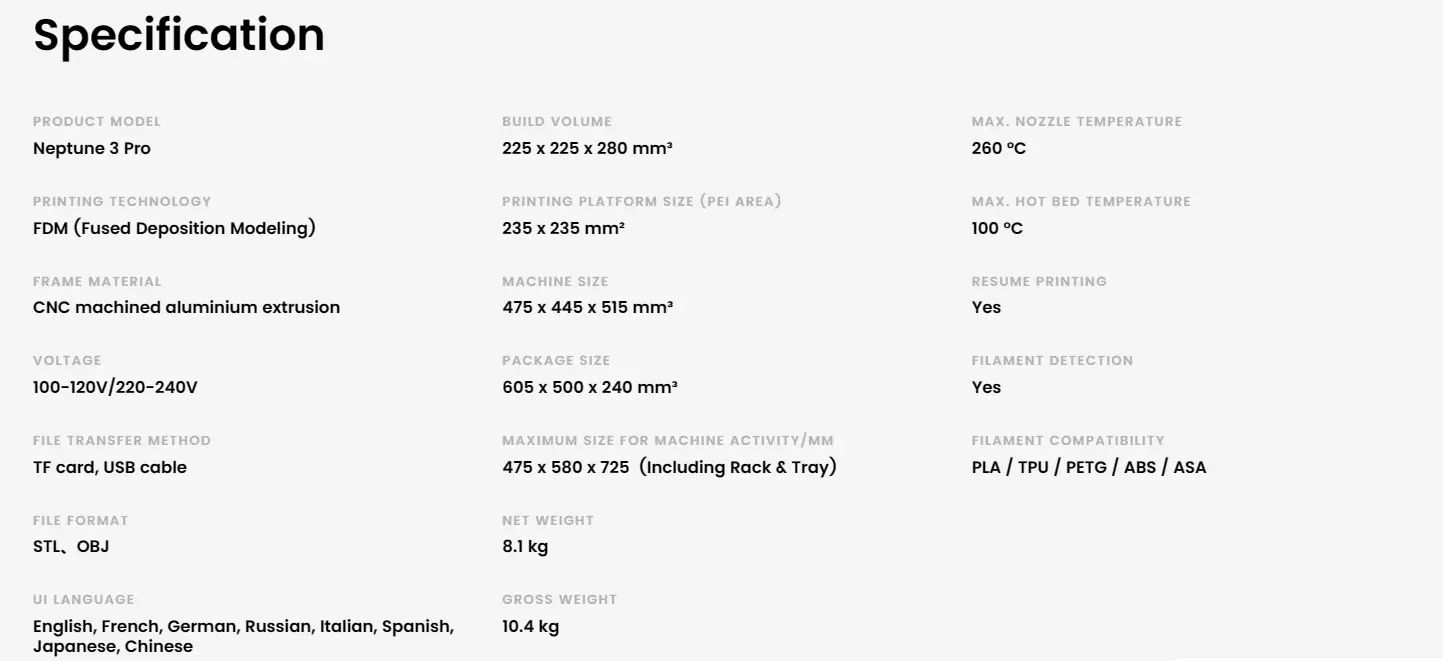Viewport: 1443px width, 661px height.
Task: Click the 225 x 225 x 280 mm³ value
Action: (587, 148)
